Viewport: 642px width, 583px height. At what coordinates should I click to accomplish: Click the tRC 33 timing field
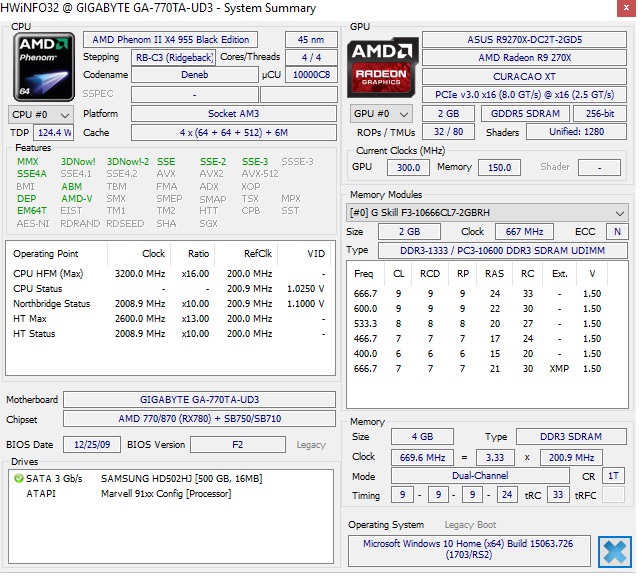point(558,495)
